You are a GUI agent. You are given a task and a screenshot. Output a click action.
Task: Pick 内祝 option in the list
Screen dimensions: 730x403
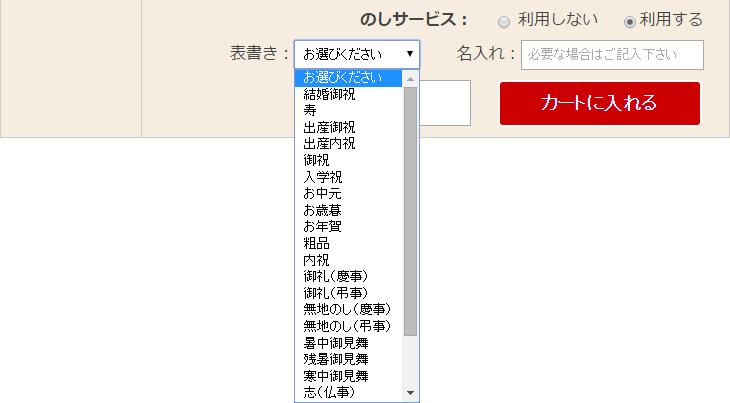[348, 260]
